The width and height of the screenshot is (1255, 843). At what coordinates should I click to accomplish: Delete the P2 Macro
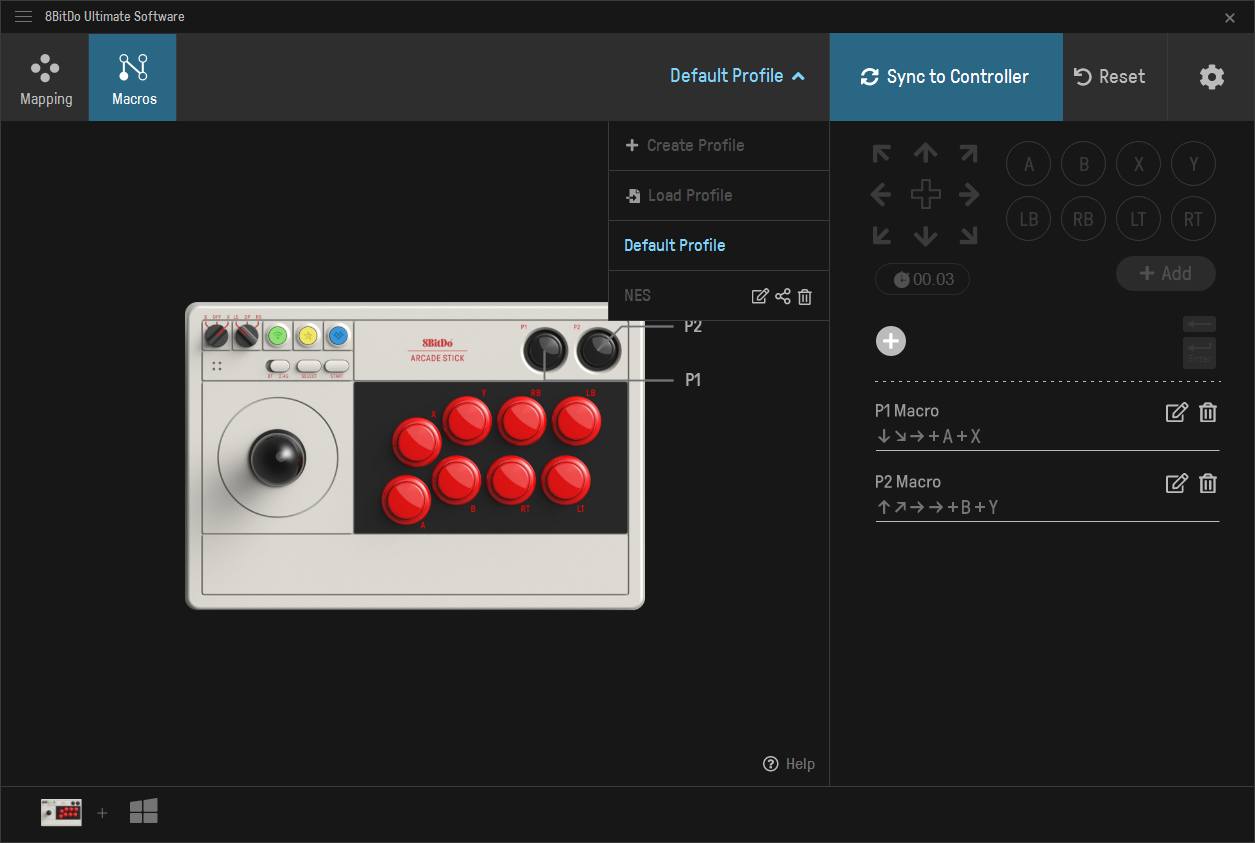(x=1208, y=483)
